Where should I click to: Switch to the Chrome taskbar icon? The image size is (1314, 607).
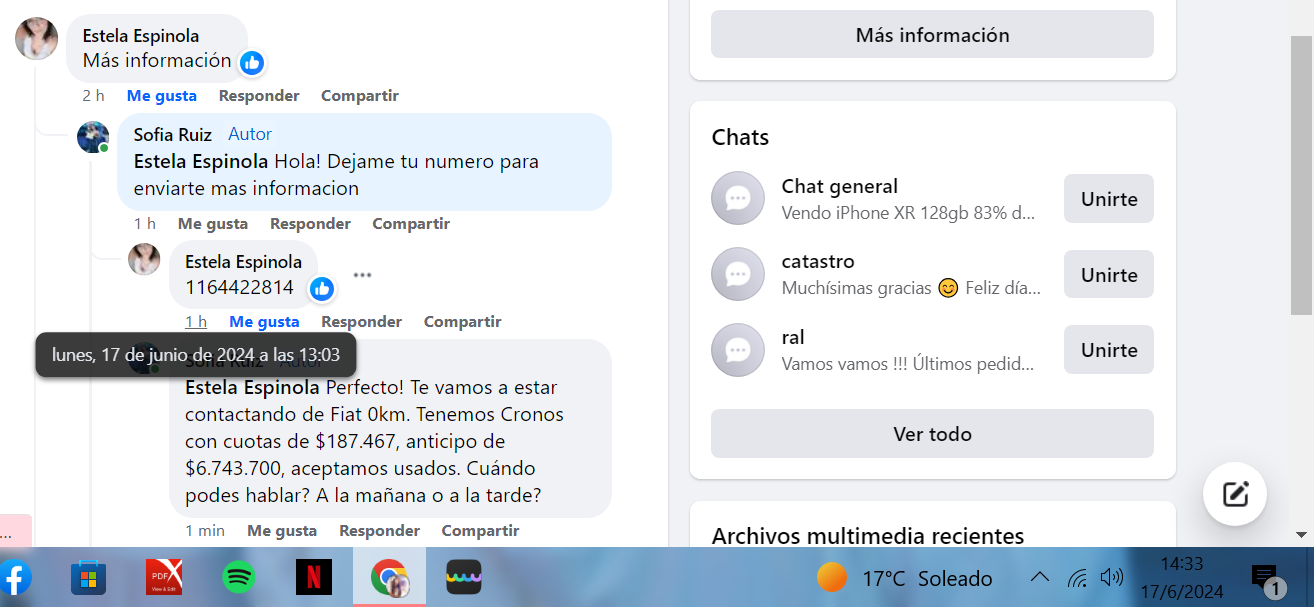(x=389, y=578)
